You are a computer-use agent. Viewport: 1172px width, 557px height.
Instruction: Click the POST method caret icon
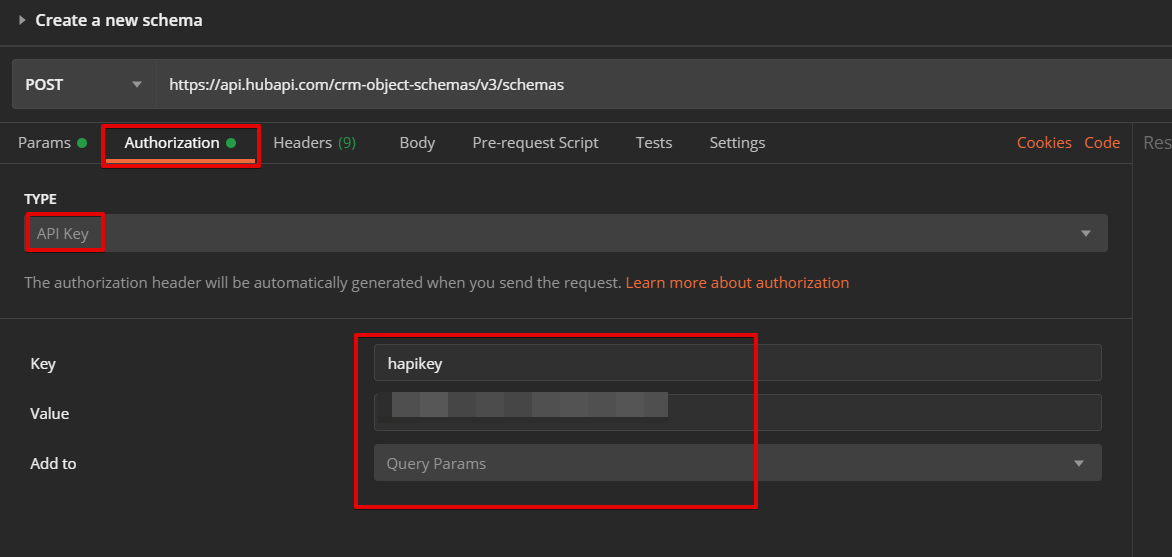(137, 85)
